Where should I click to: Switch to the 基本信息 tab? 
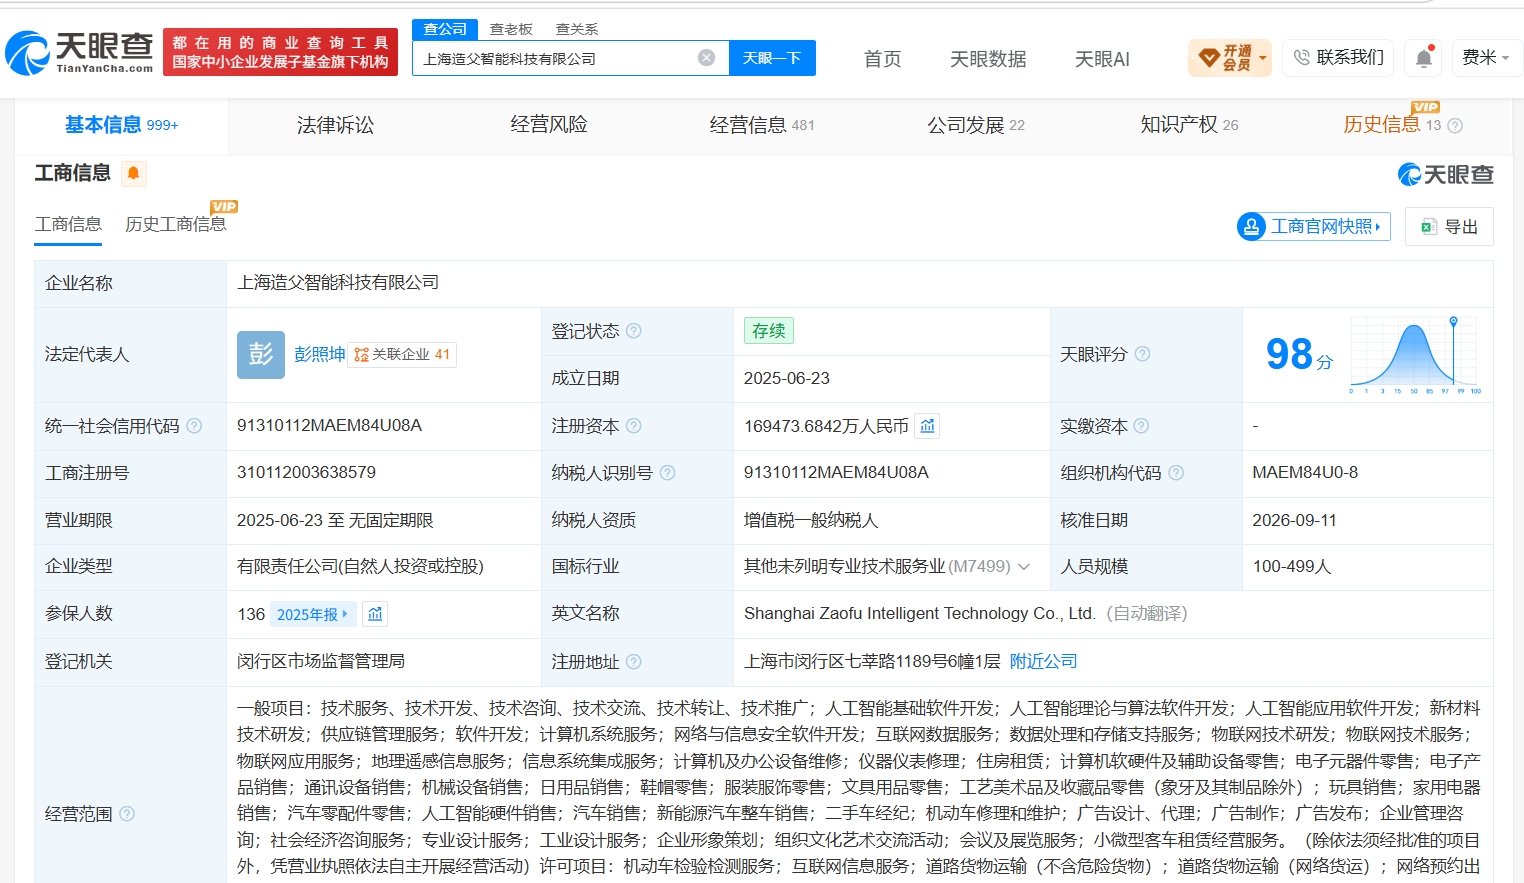121,125
